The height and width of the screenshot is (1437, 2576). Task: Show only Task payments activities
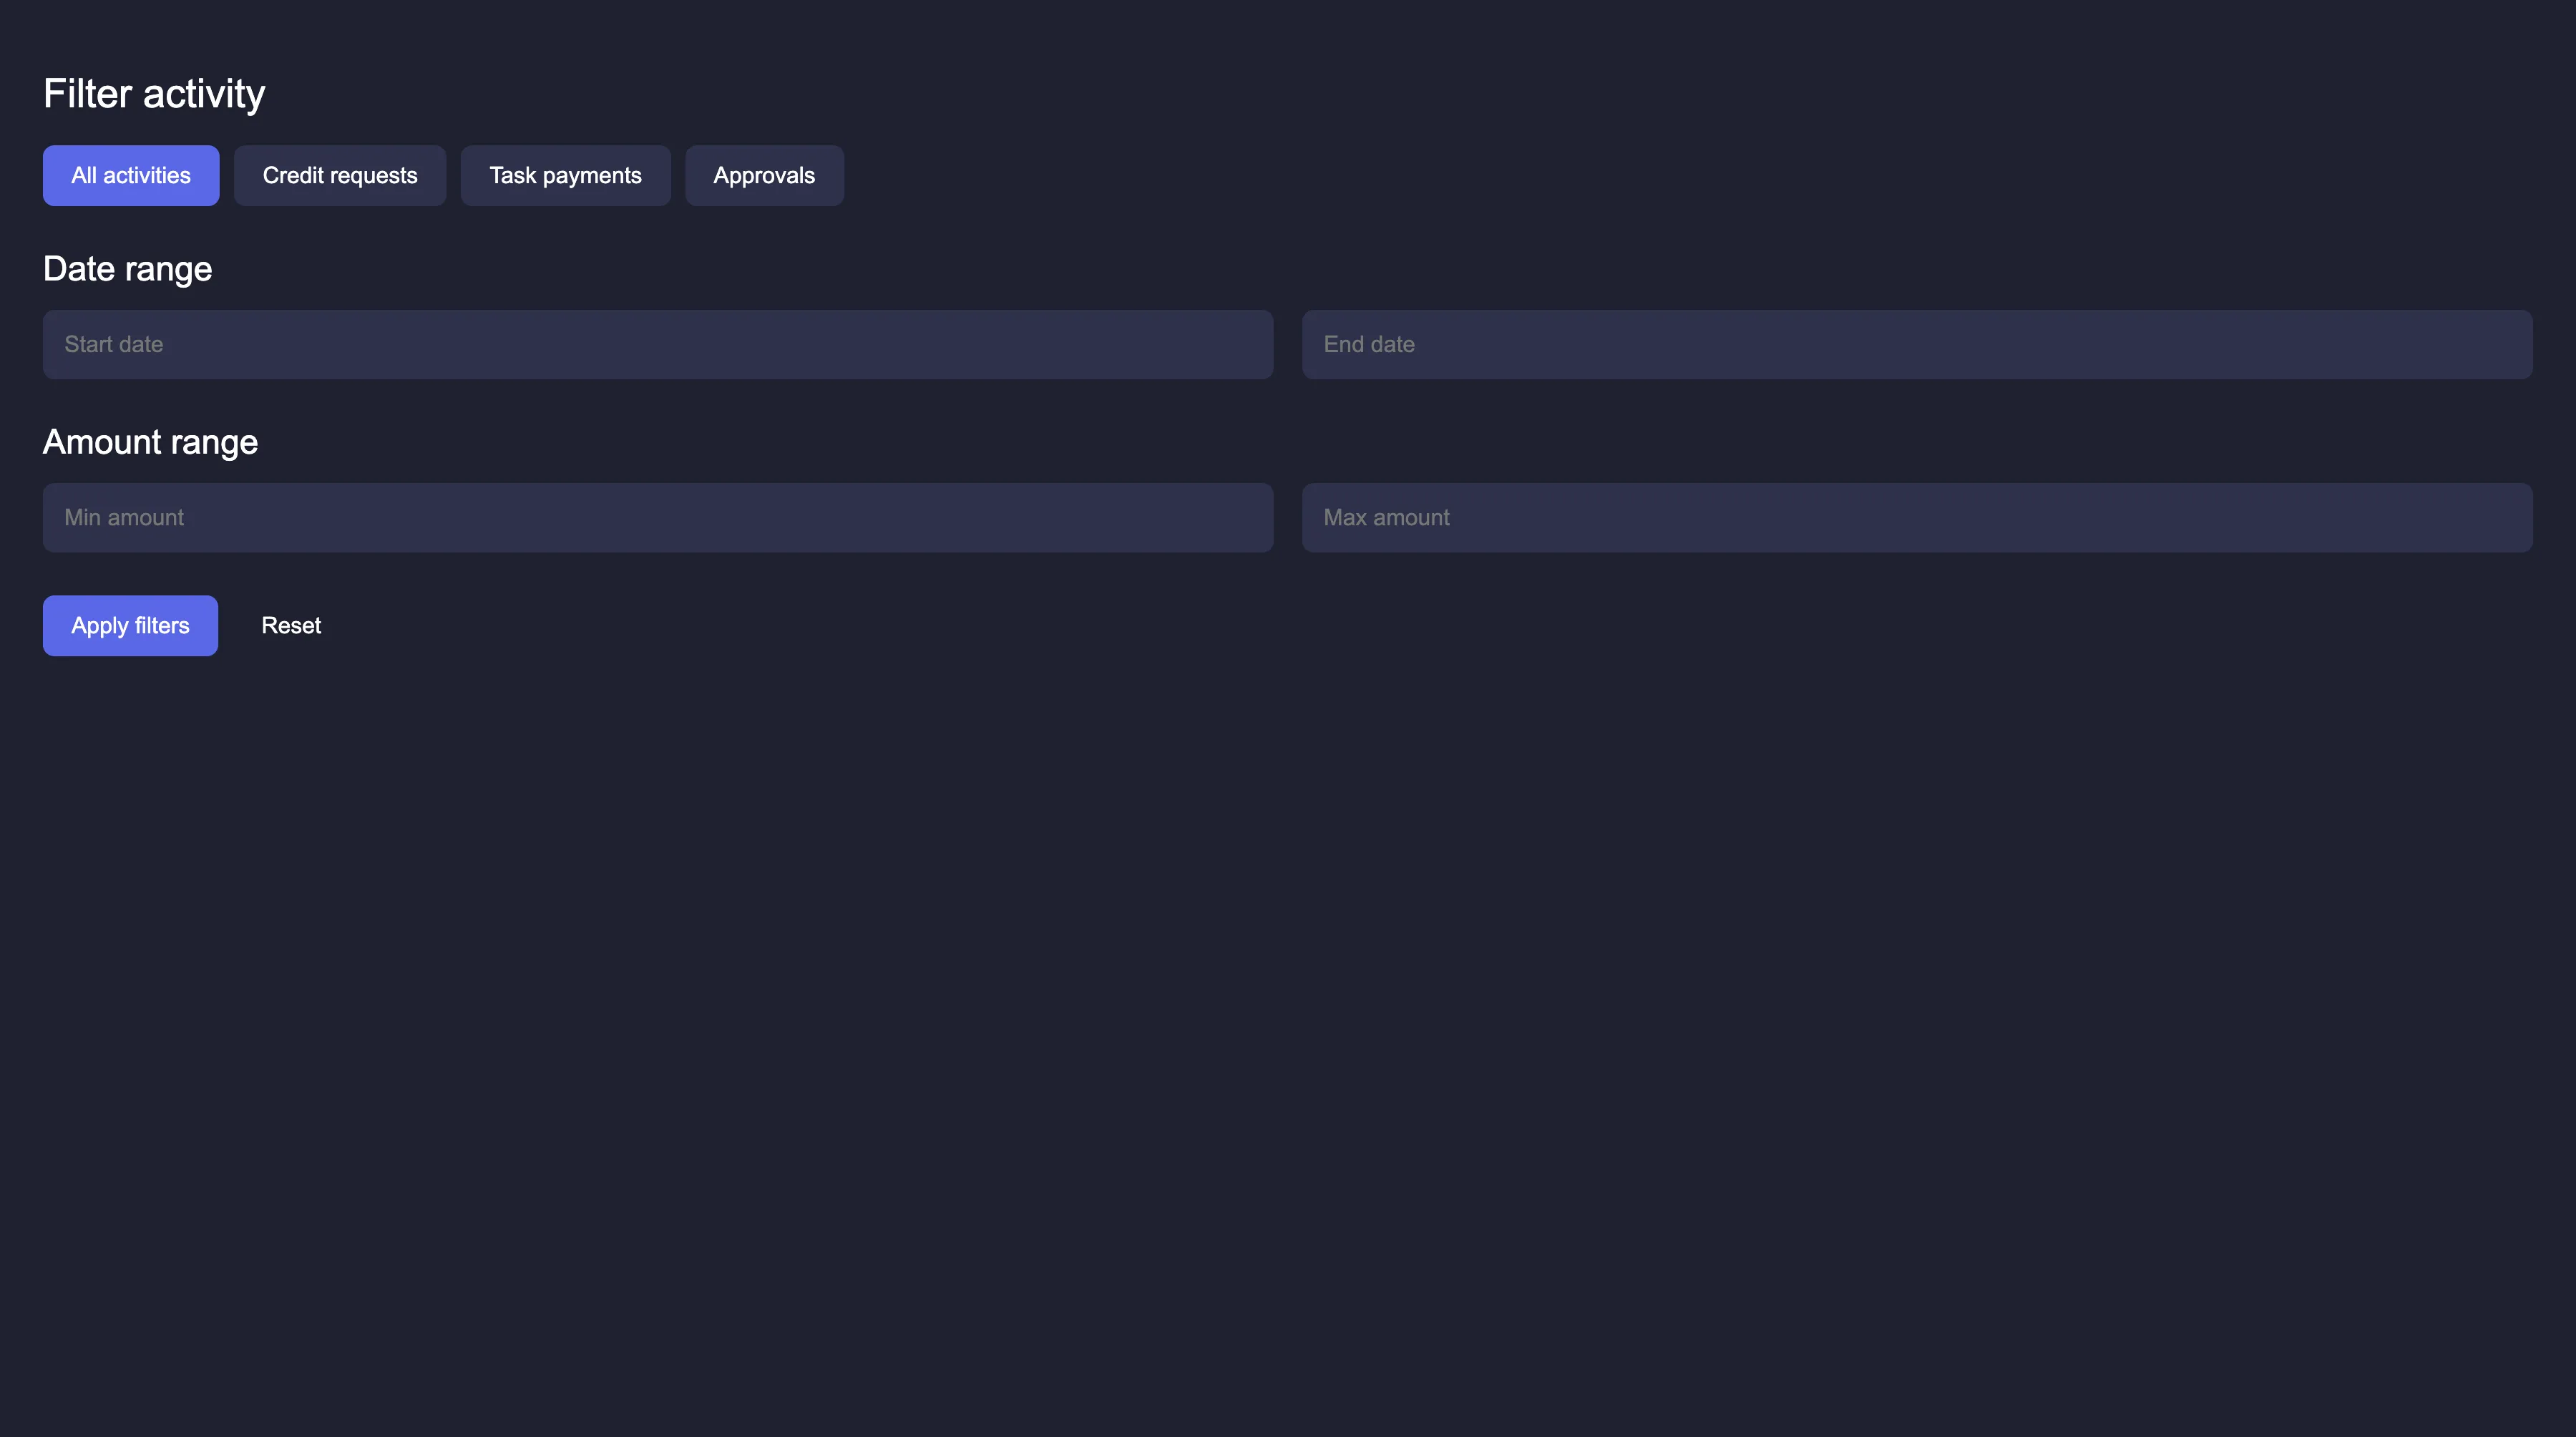(x=565, y=175)
